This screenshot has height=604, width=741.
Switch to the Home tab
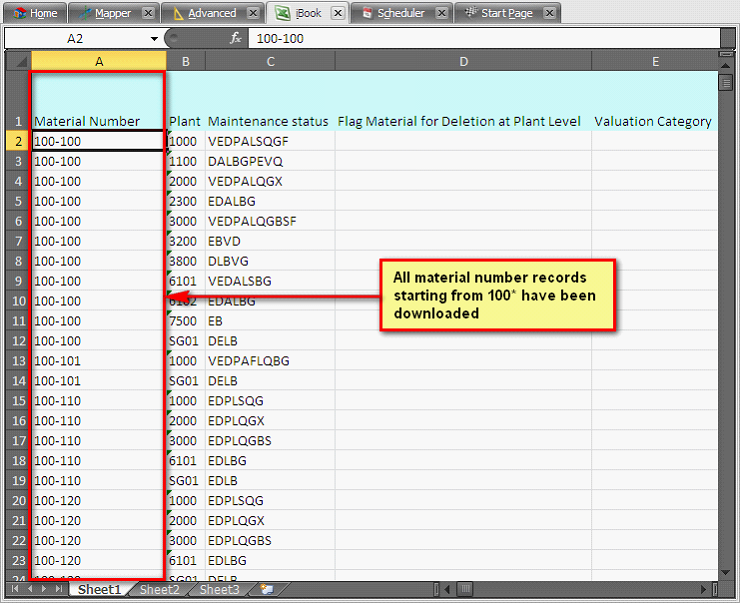point(36,13)
